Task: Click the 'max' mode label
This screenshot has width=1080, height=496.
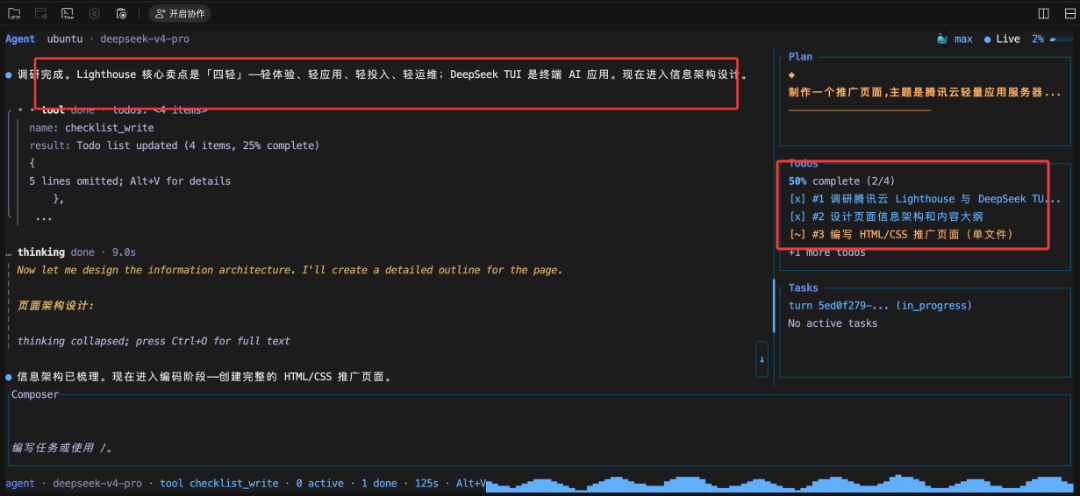Action: click(x=963, y=39)
